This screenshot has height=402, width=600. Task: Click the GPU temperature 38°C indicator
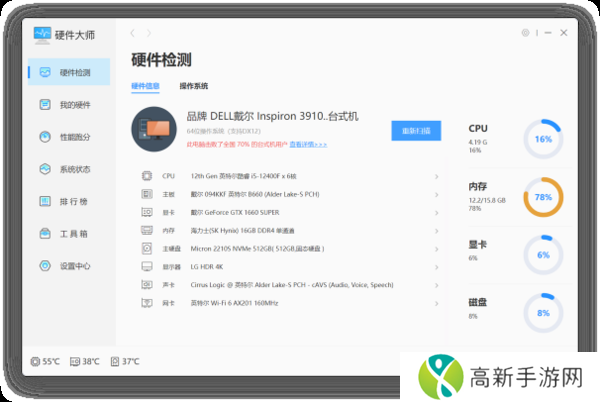point(85,361)
